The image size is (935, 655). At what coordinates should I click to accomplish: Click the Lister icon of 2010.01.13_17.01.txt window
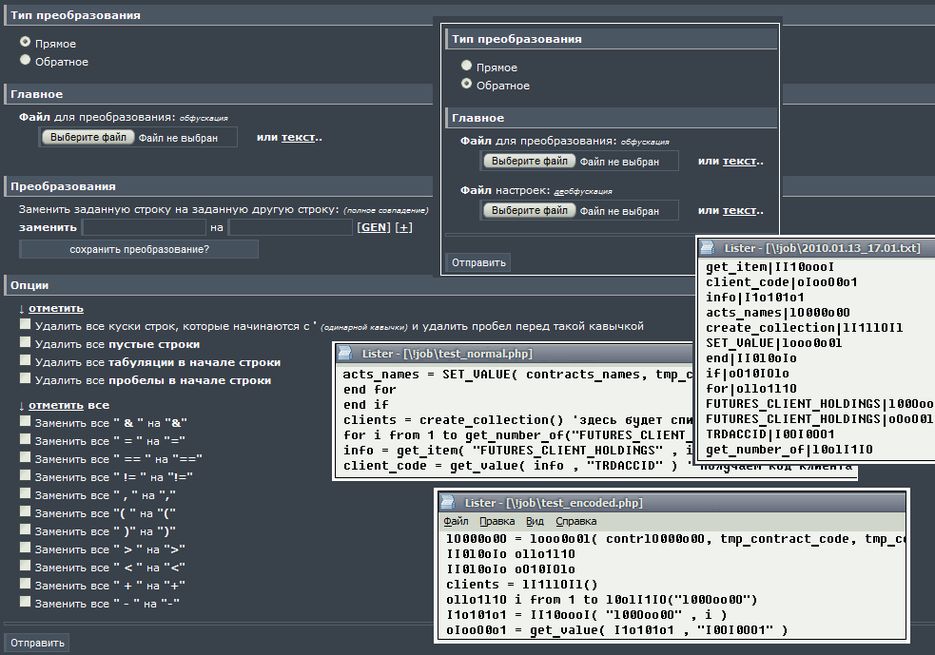click(x=708, y=248)
